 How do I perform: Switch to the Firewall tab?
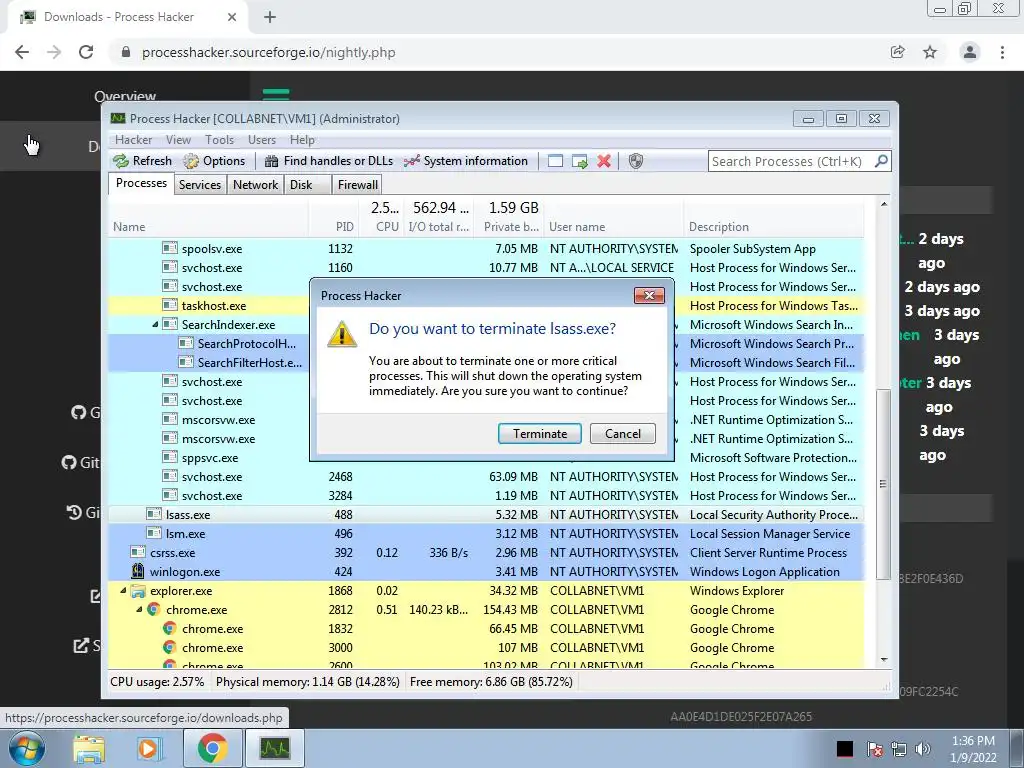(x=357, y=185)
